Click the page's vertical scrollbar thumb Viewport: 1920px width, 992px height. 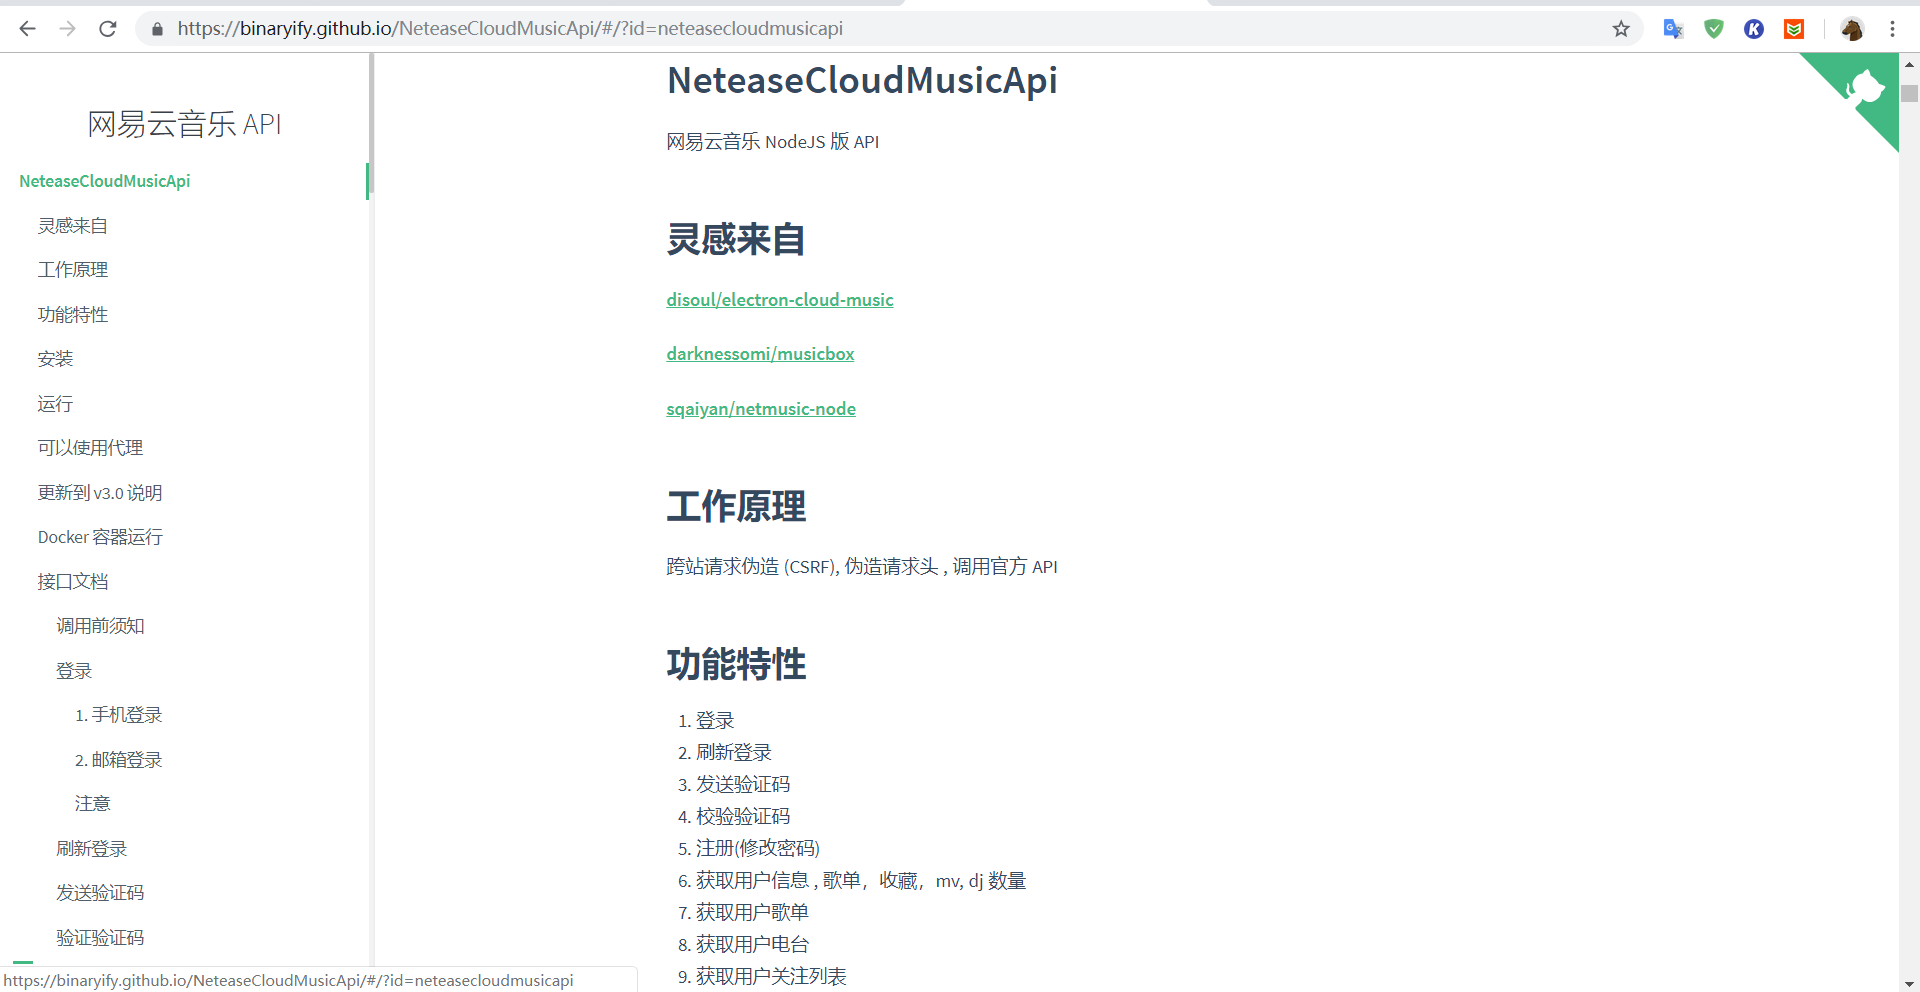pyautogui.click(x=1909, y=94)
